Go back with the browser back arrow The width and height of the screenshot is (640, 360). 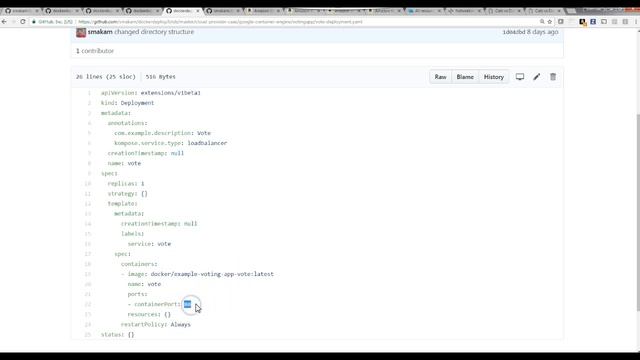point(4,22)
